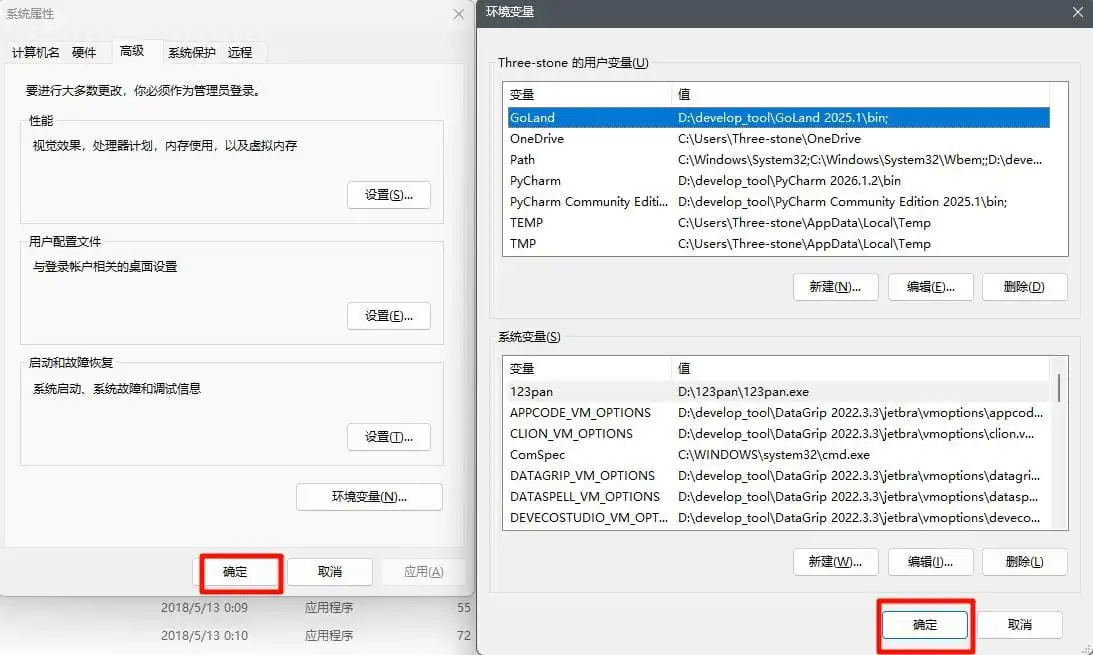Pick the Path user variable row
This screenshot has height=655, width=1093.
(779, 160)
